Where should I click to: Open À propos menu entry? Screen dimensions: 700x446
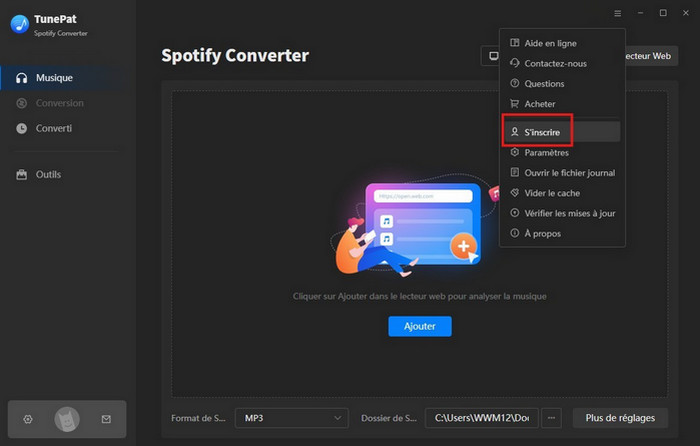tap(562, 233)
